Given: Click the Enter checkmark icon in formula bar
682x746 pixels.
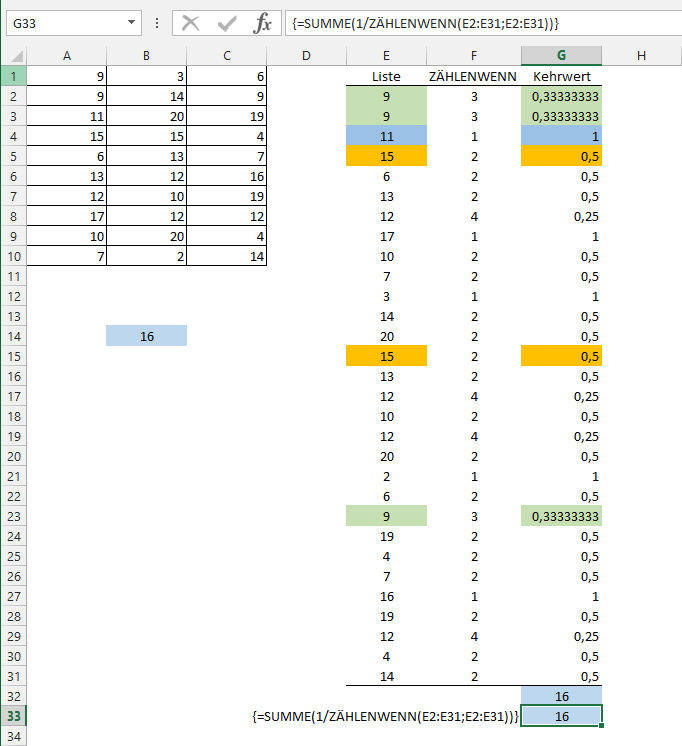Looking at the screenshot, I should tap(227, 23).
